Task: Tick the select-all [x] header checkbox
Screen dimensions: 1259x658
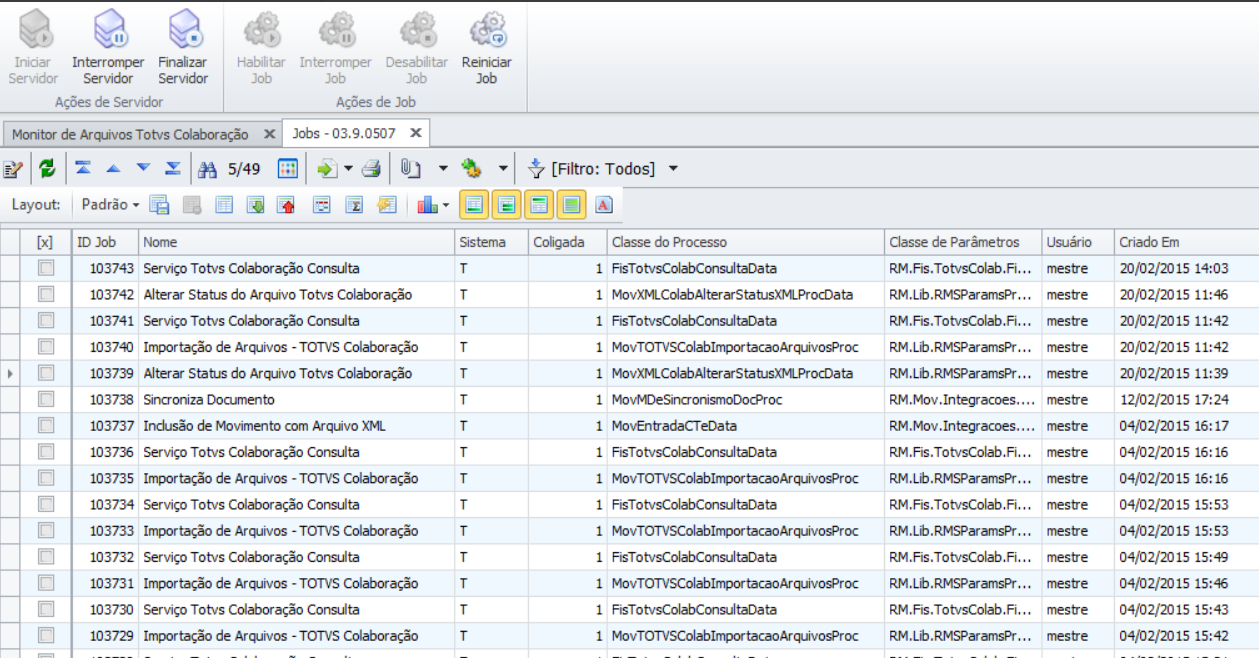Action: point(45,242)
